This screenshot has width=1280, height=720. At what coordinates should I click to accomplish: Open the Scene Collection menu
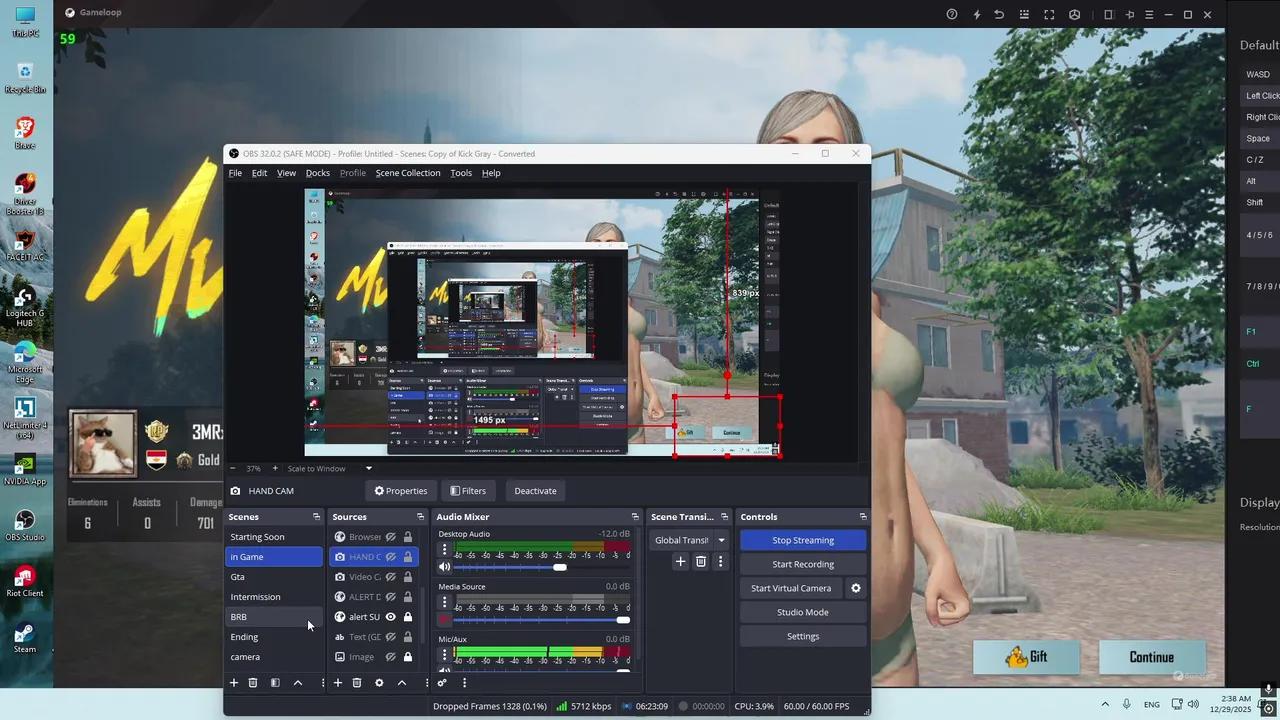point(408,172)
